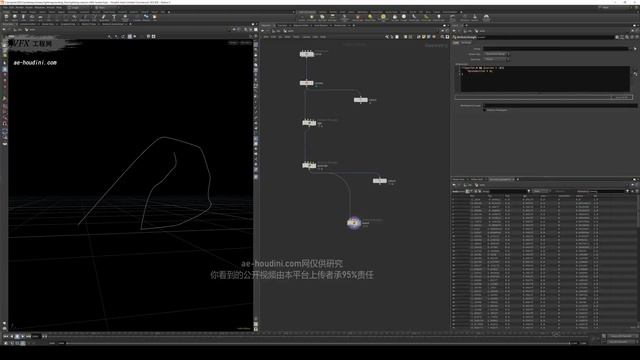Image resolution: width=640 pixels, height=360 pixels.
Task: Toggle Enforce Prototypes checkbox
Action: point(484,110)
